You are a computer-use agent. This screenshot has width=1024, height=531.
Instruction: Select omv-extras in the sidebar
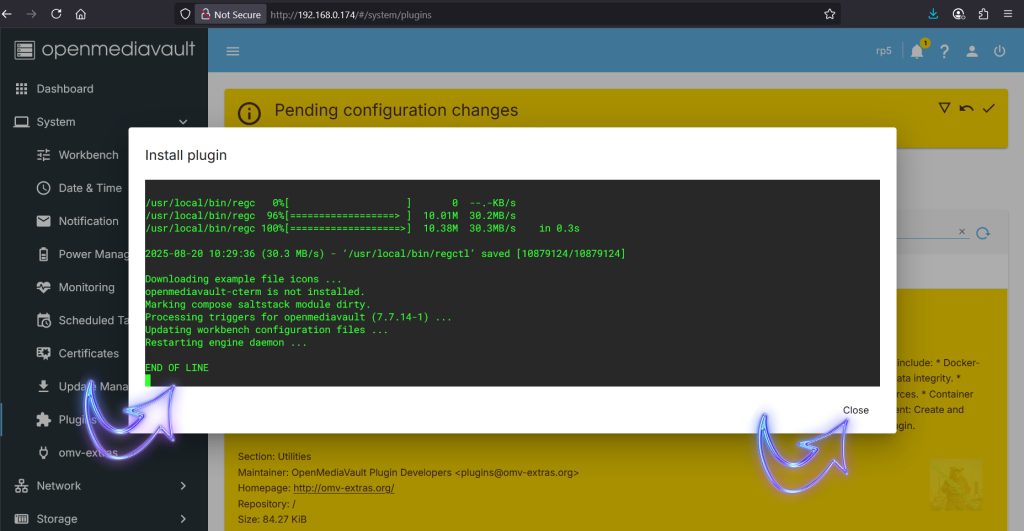tap(88, 452)
